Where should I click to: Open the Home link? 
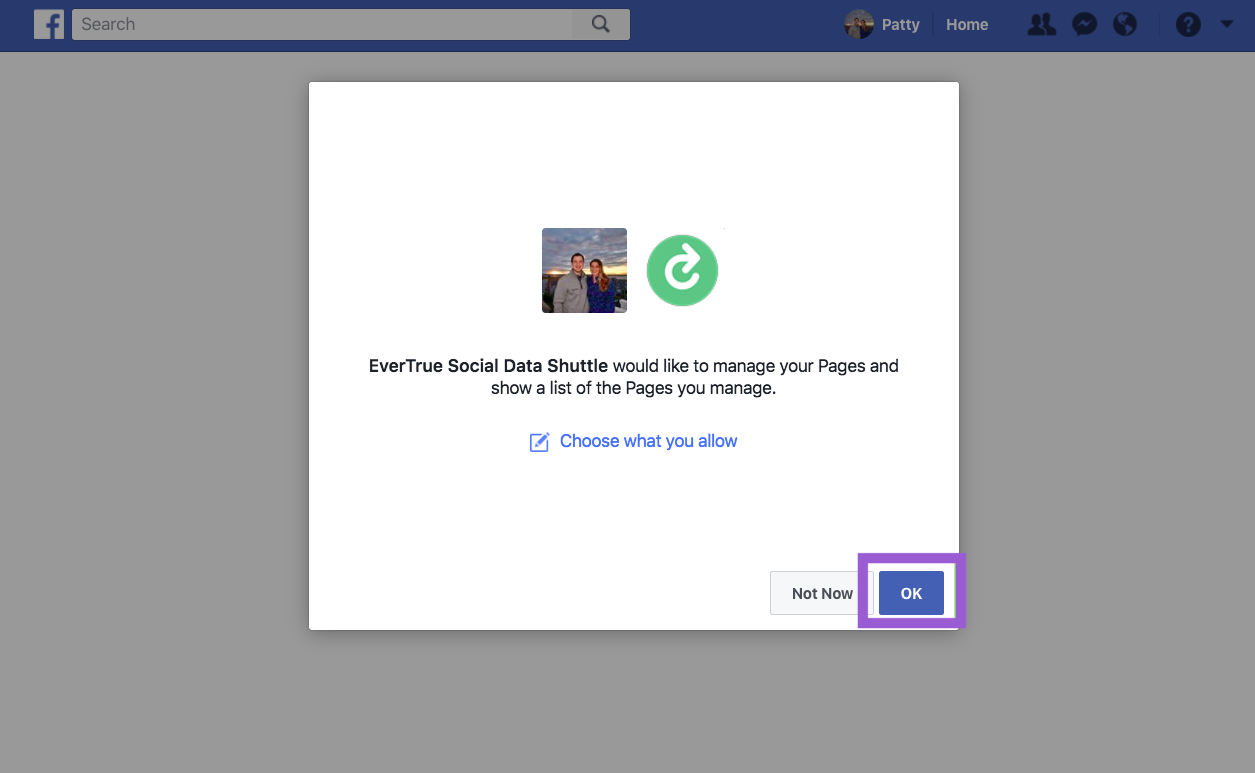click(967, 24)
